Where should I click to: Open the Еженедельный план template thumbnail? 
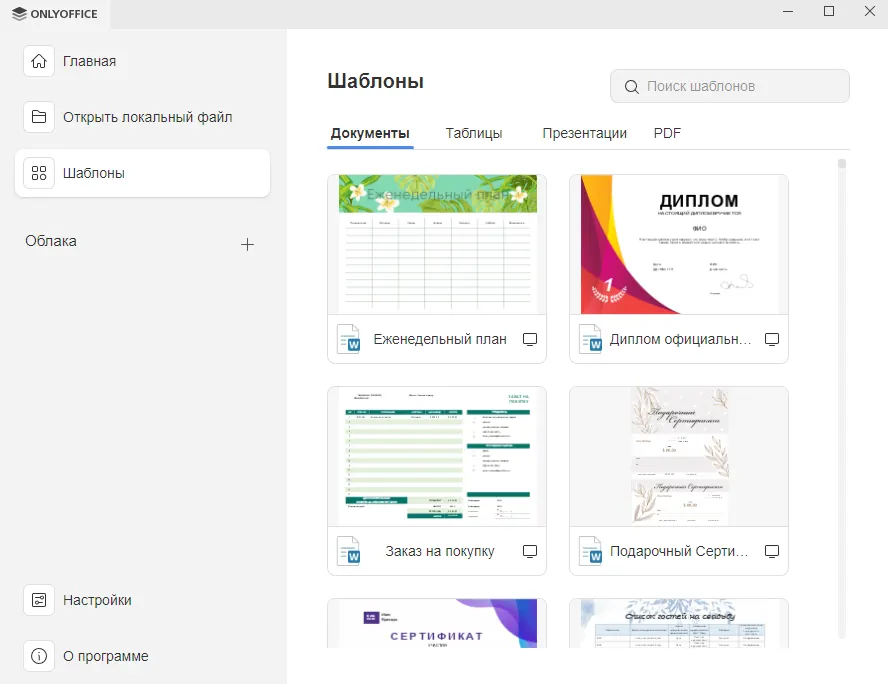(437, 245)
